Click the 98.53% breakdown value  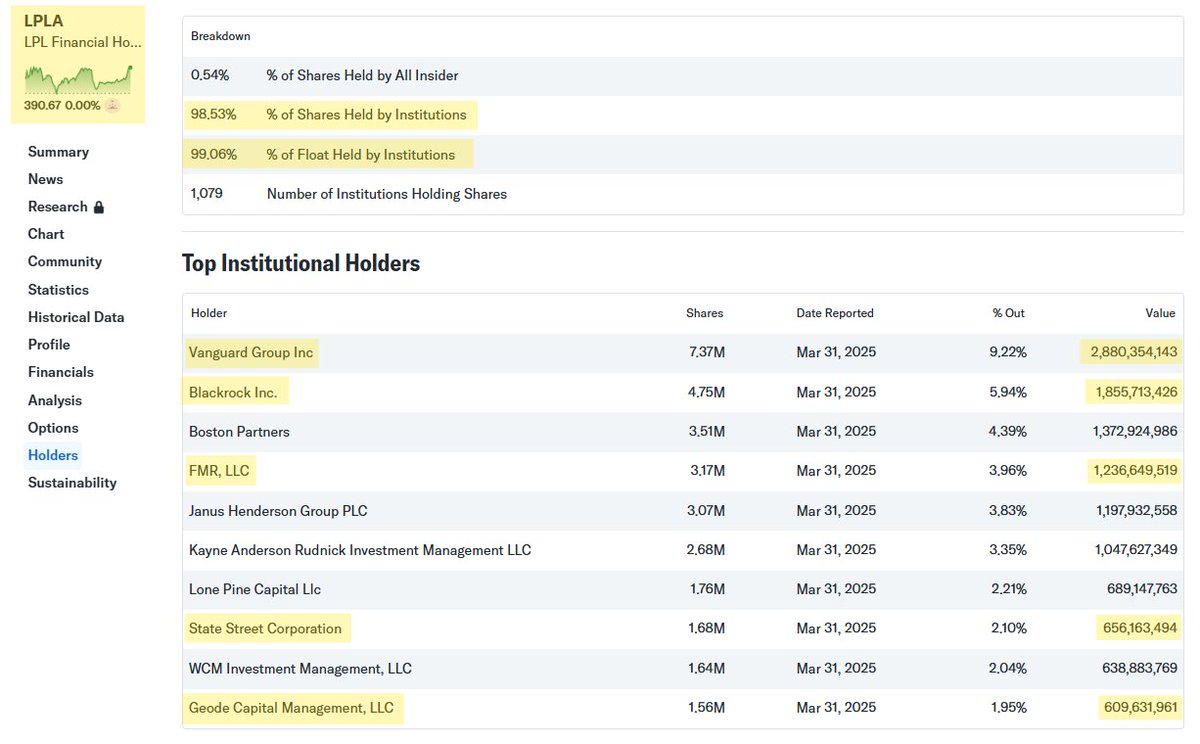click(213, 115)
